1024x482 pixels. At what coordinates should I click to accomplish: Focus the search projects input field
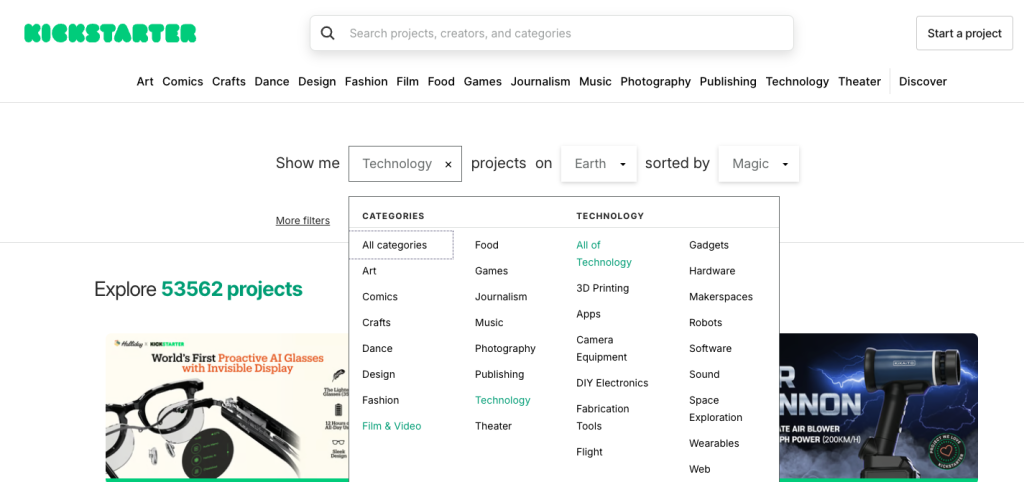(x=552, y=33)
